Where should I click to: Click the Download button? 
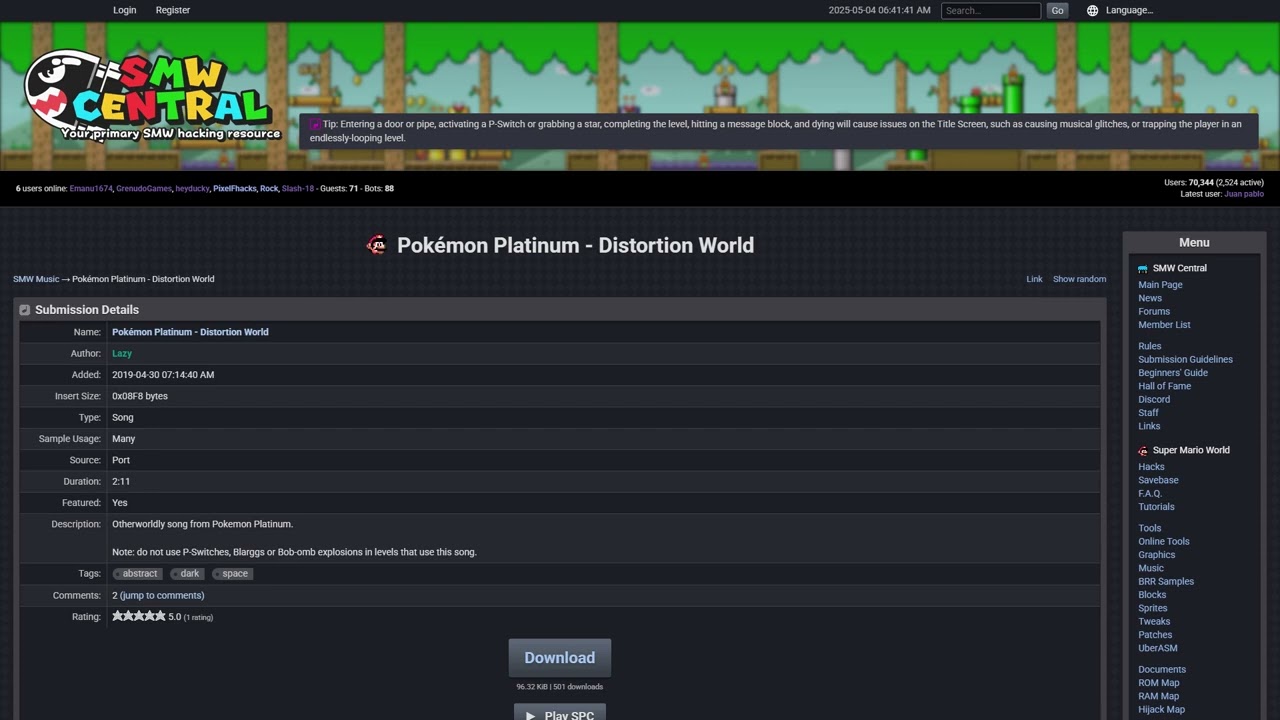[560, 658]
